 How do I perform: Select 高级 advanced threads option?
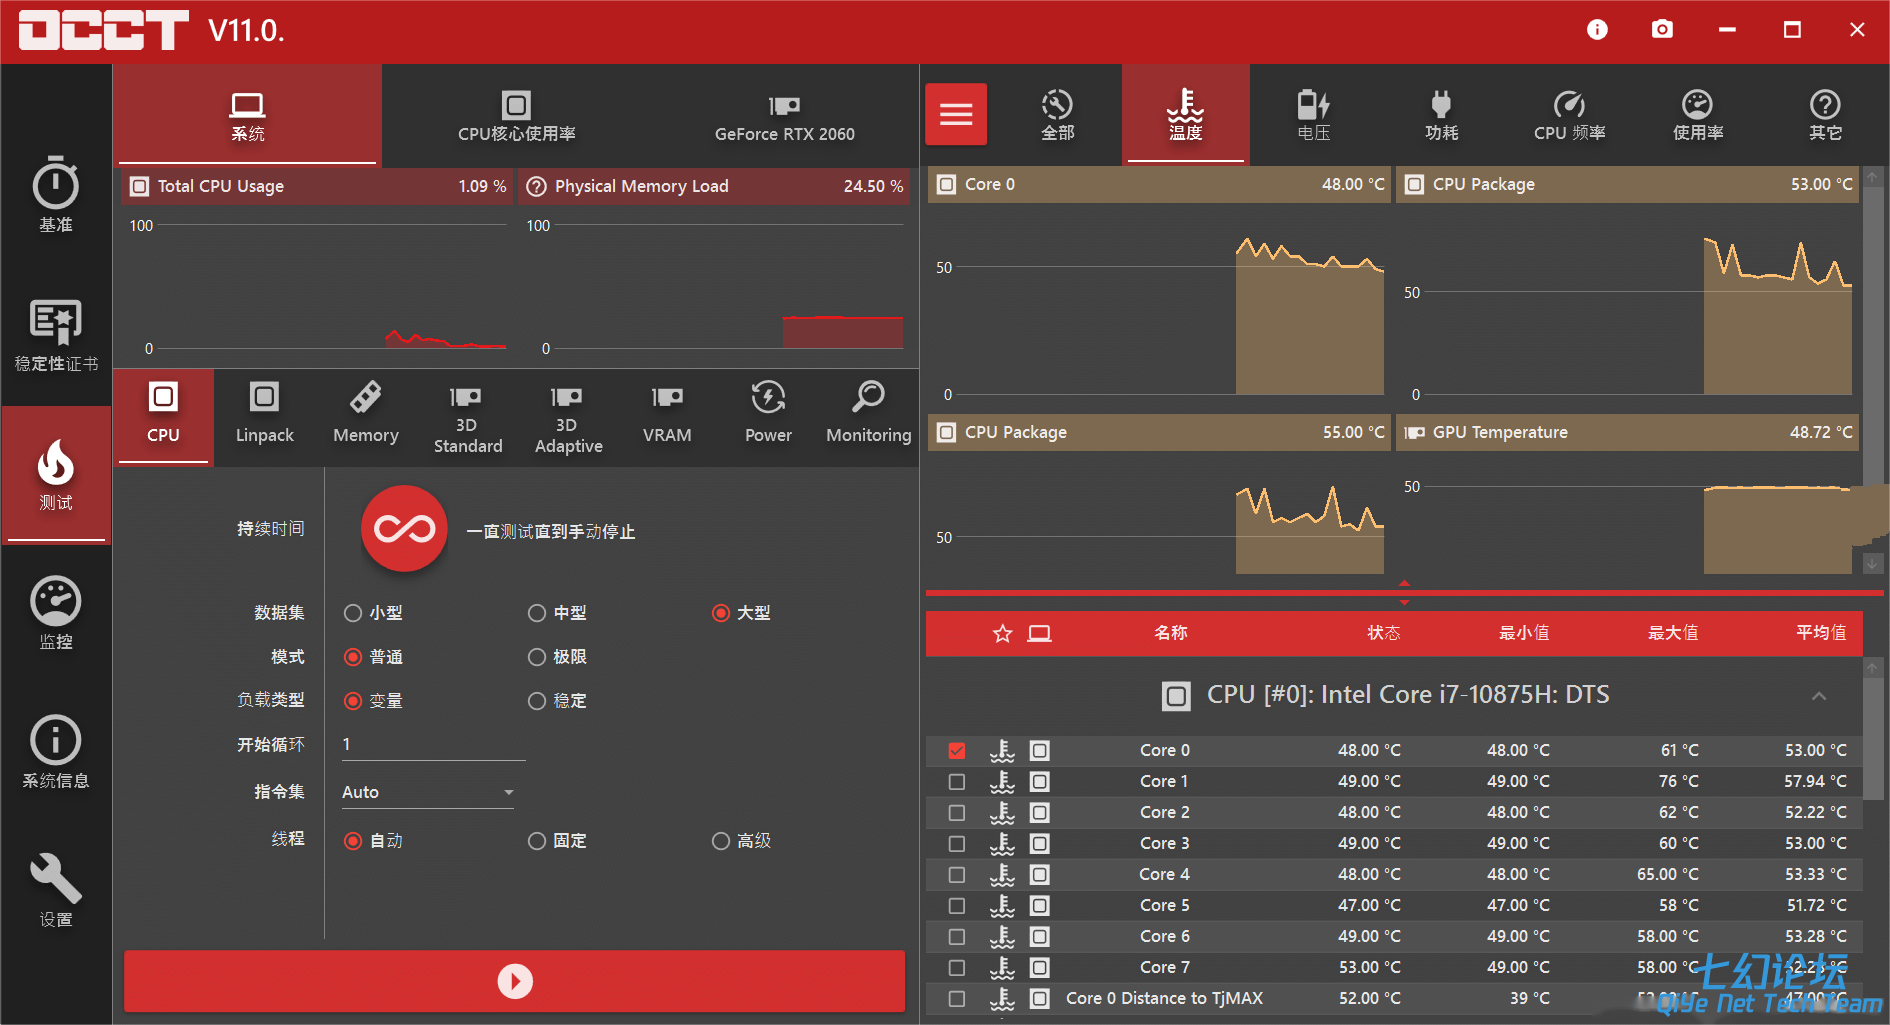point(741,841)
